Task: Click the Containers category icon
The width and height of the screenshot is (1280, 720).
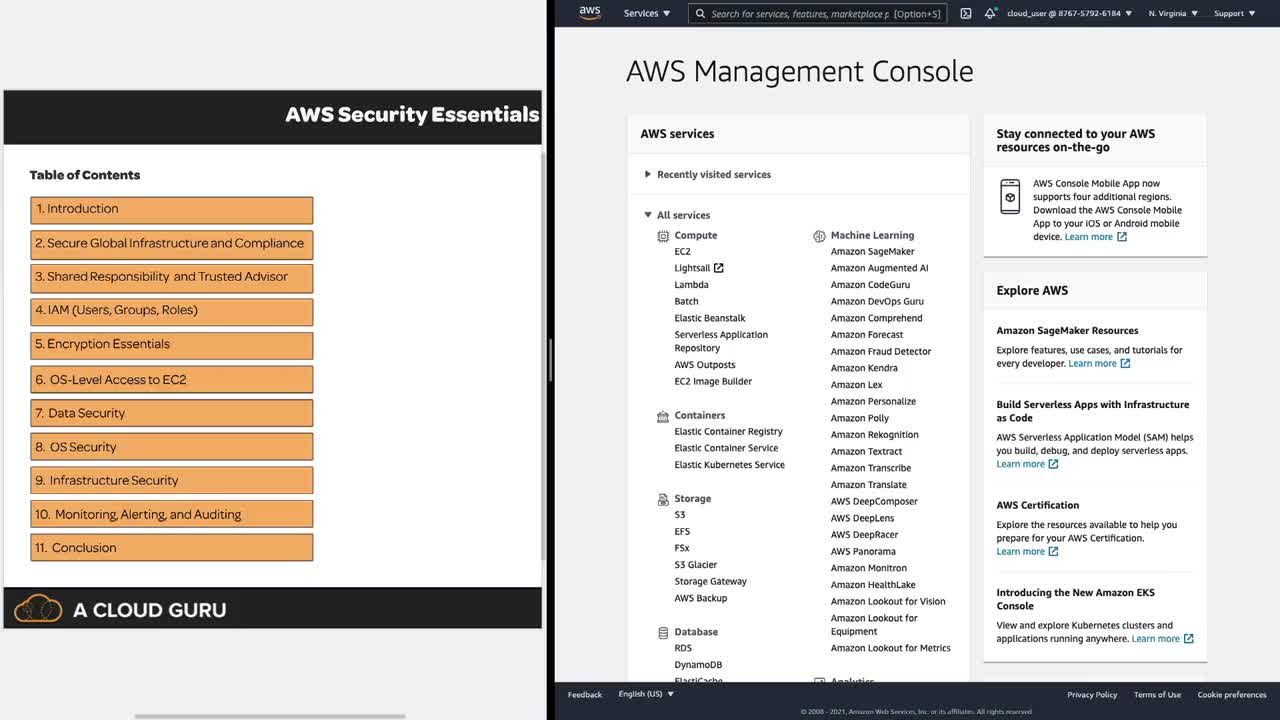Action: 663,416
